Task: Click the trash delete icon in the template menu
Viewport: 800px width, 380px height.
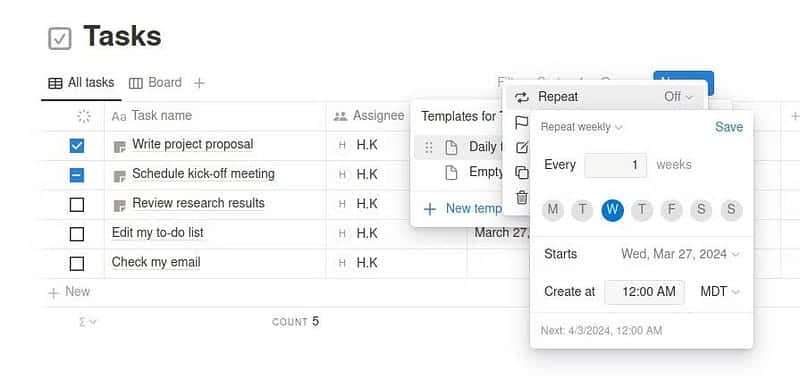Action: pyautogui.click(x=521, y=197)
